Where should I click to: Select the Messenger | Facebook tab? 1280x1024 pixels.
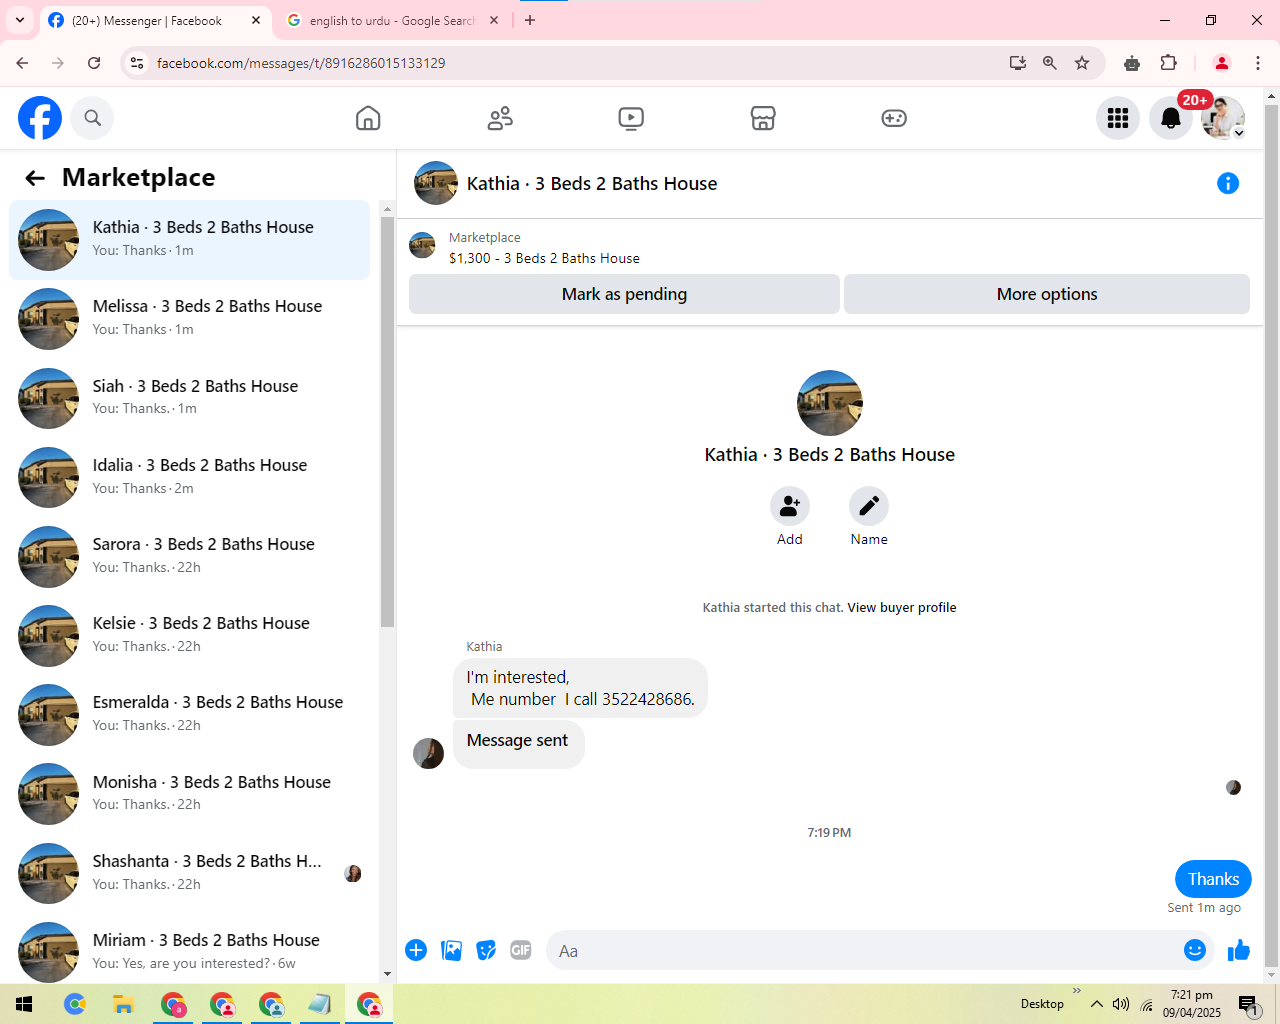point(147,20)
